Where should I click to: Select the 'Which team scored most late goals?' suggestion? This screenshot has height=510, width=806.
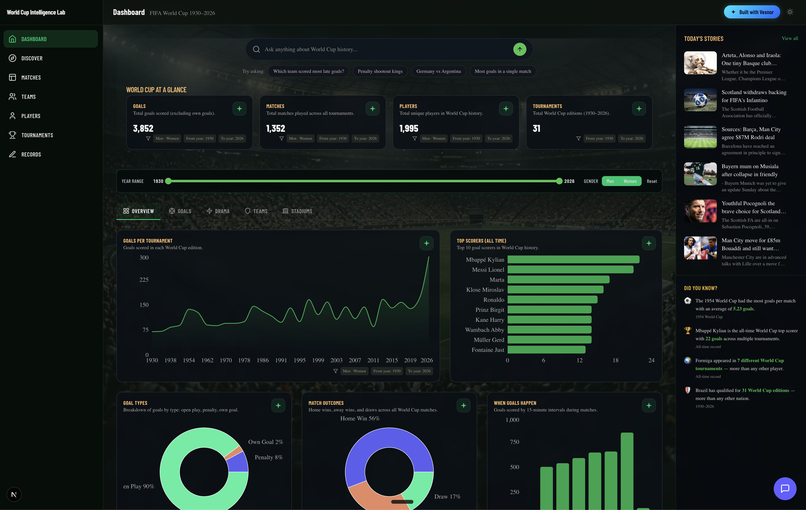pos(308,71)
